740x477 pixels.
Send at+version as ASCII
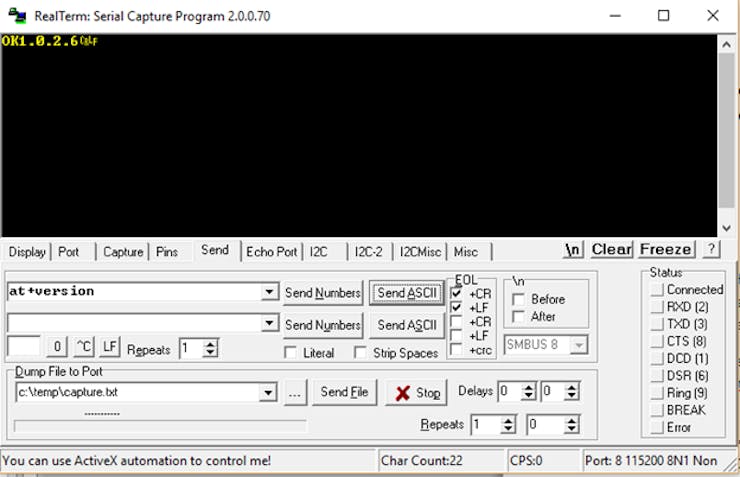pos(407,293)
